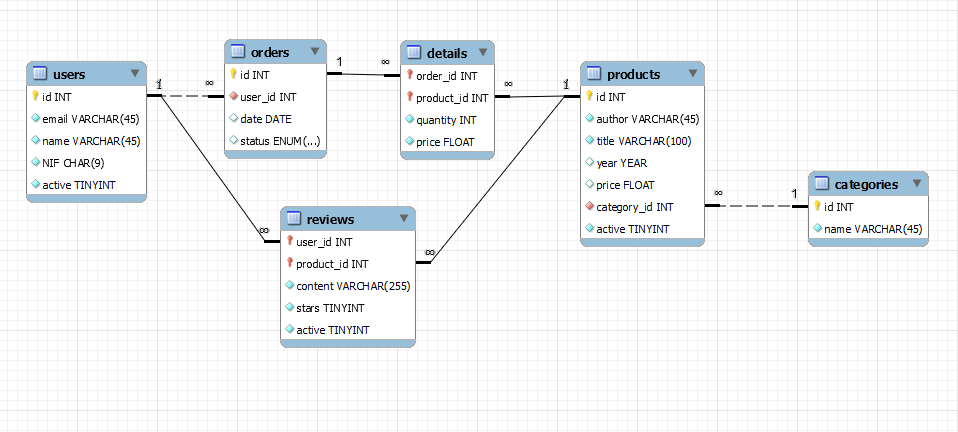Select the 'price FLOAT' column in details
The height and width of the screenshot is (432, 958).
447,142
